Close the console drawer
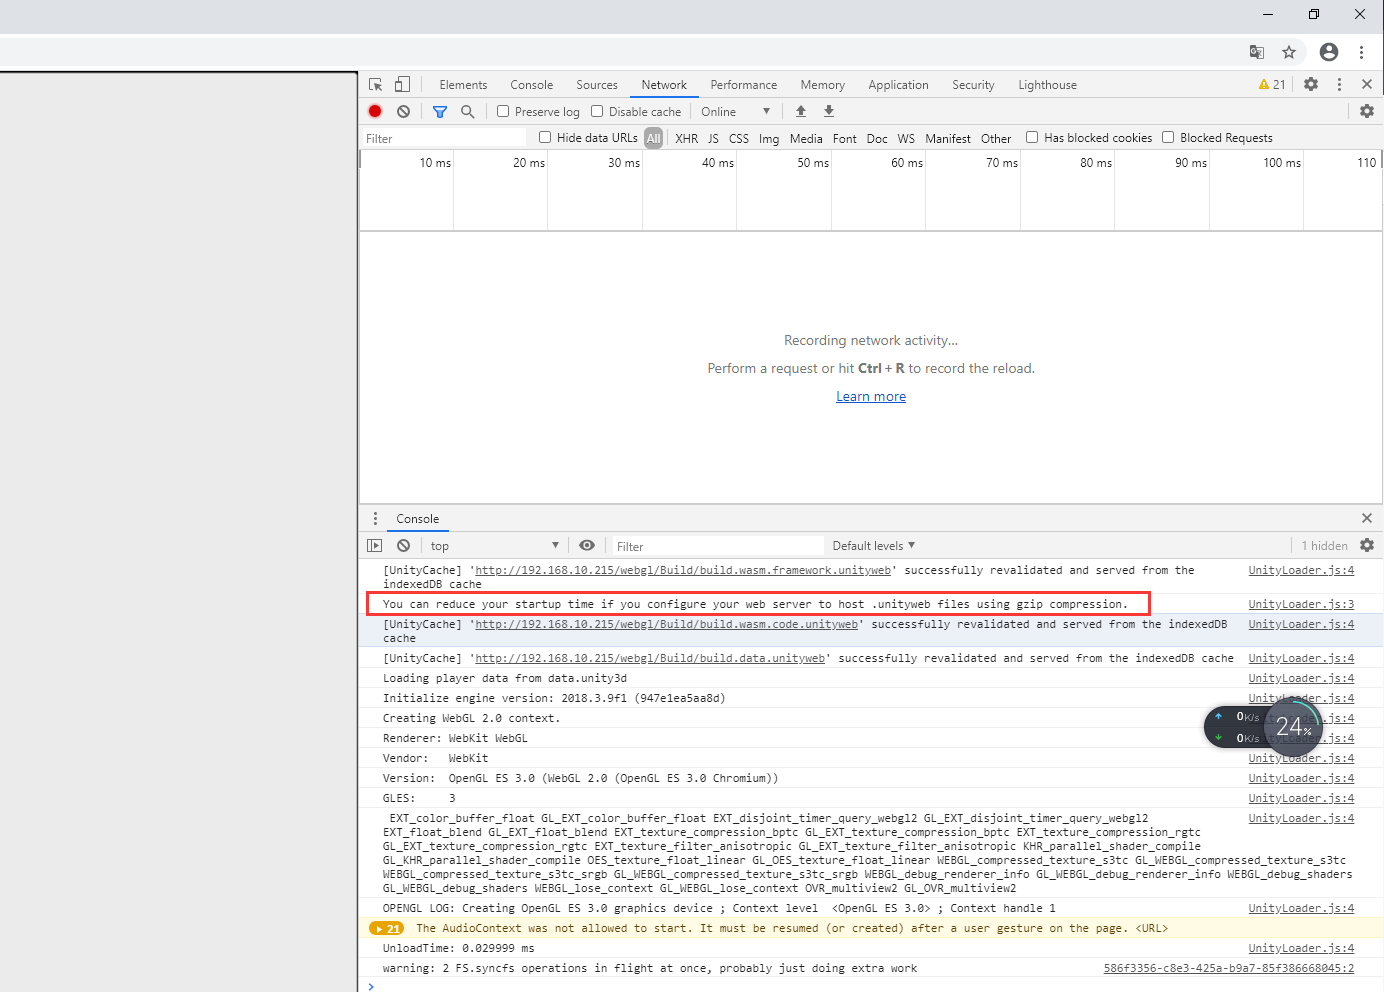The image size is (1384, 992). tap(1367, 518)
